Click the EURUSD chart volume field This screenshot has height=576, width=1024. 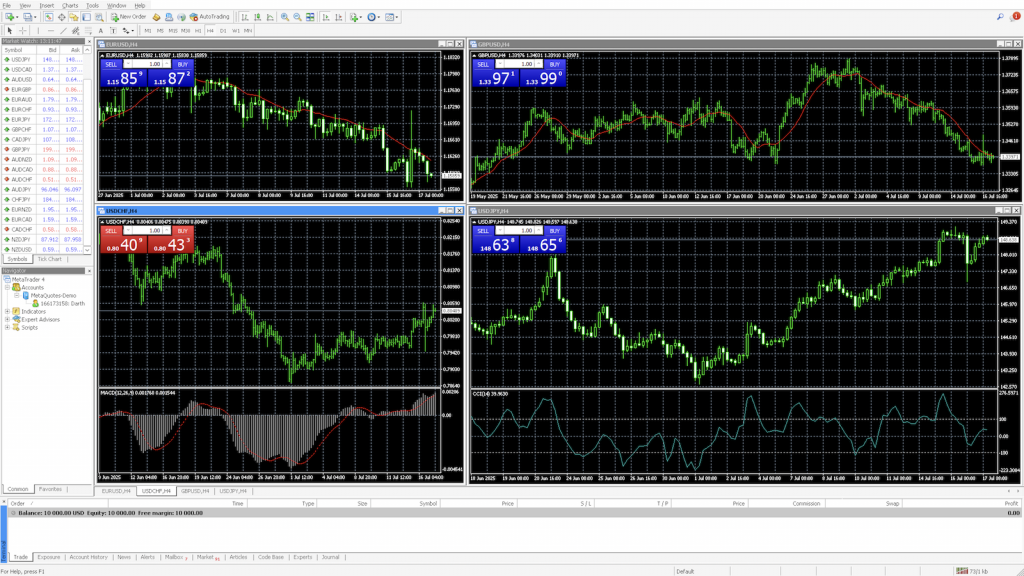coord(150,65)
